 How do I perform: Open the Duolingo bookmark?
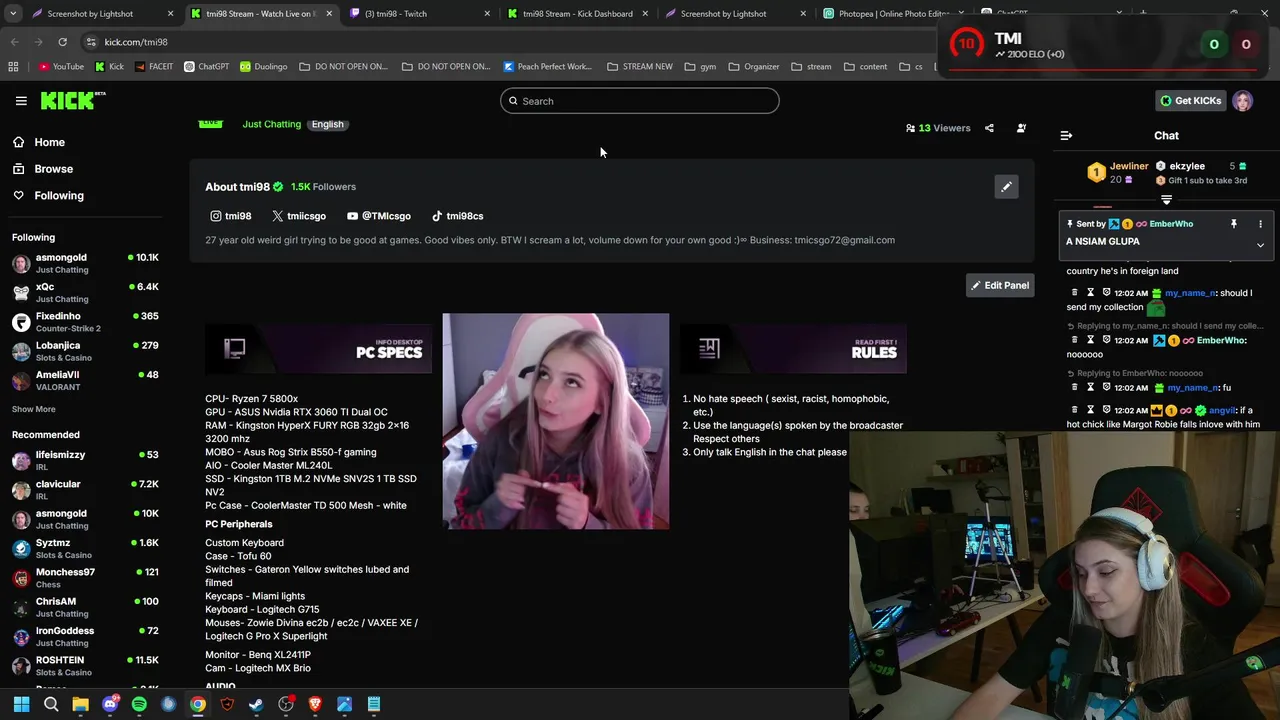pos(263,67)
